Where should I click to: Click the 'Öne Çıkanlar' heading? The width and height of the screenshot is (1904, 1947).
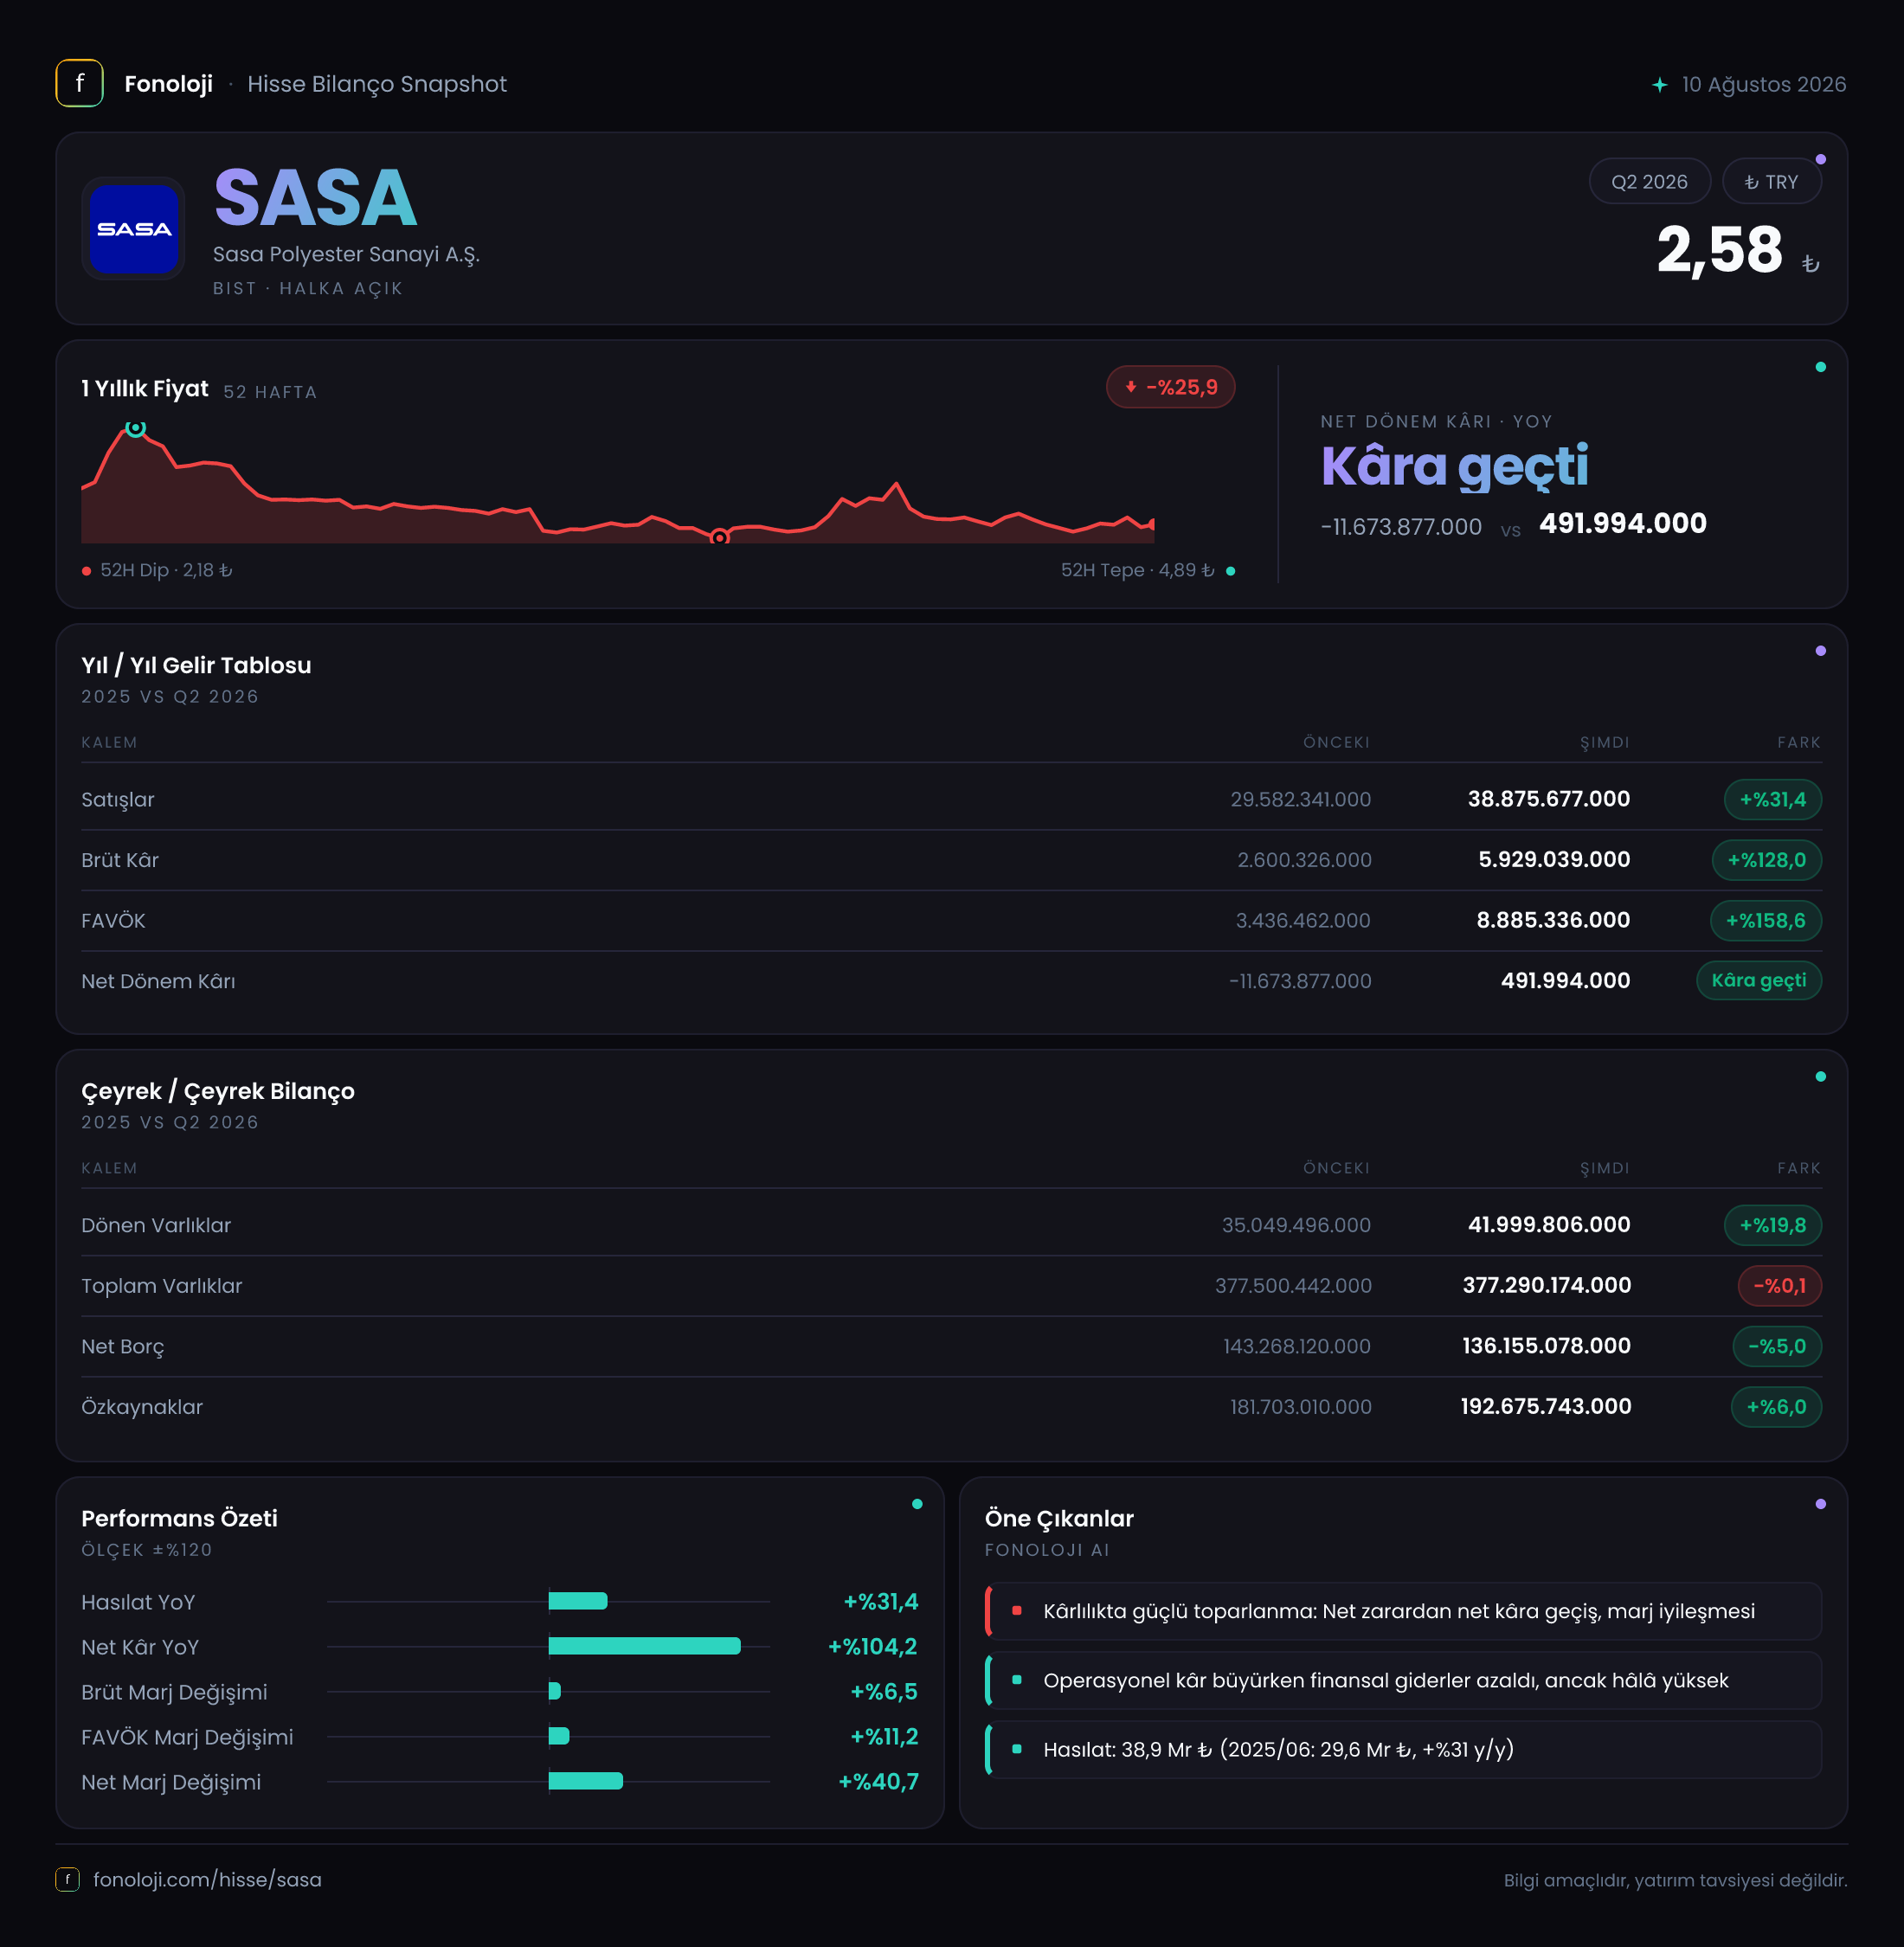click(1059, 1518)
